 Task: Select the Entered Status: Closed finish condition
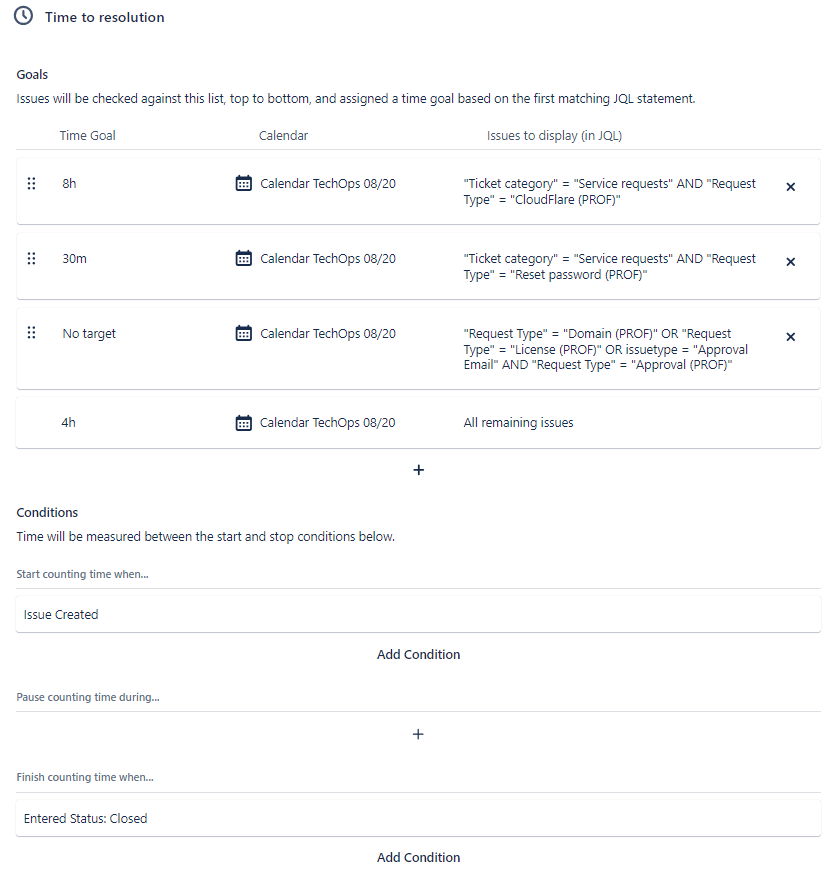(418, 818)
